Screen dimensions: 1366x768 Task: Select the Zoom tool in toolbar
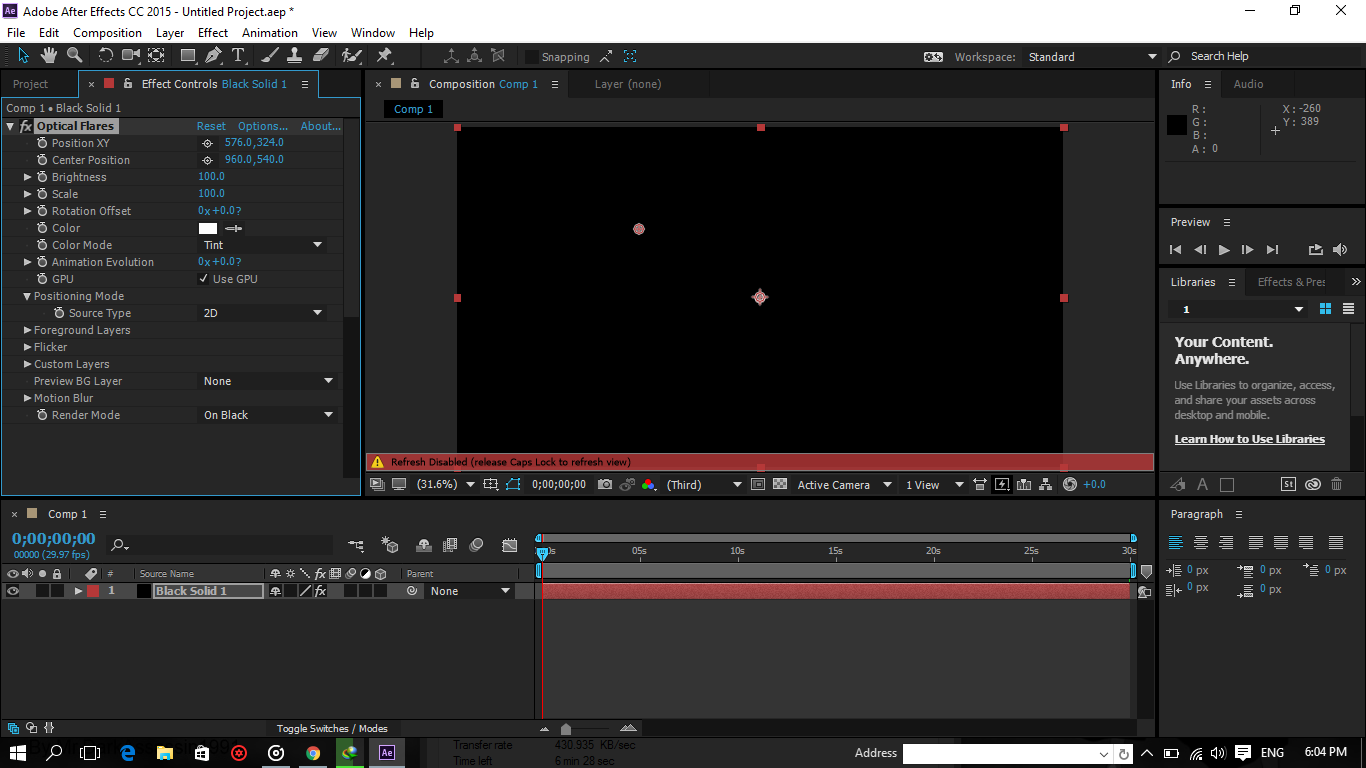(73, 56)
